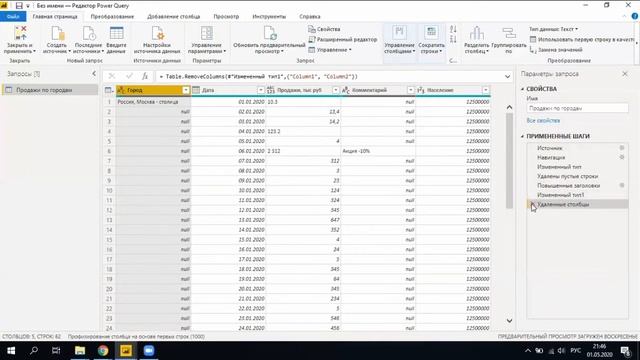Switch to Главная страница tab

55,16
